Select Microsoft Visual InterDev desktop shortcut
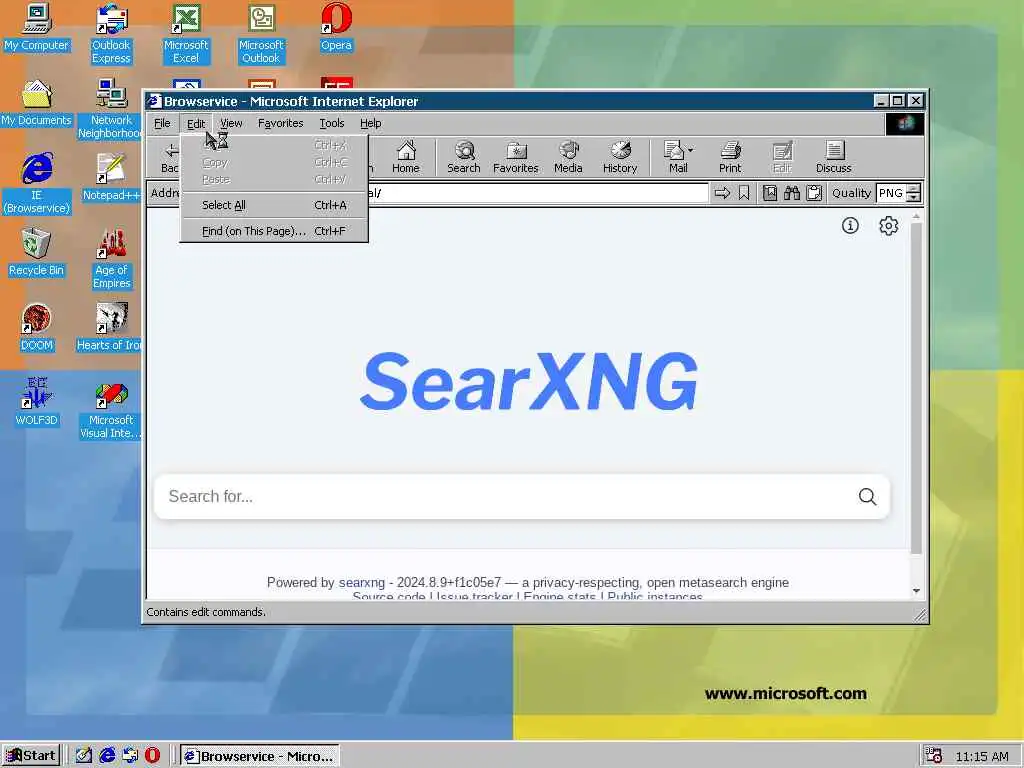 coord(110,409)
